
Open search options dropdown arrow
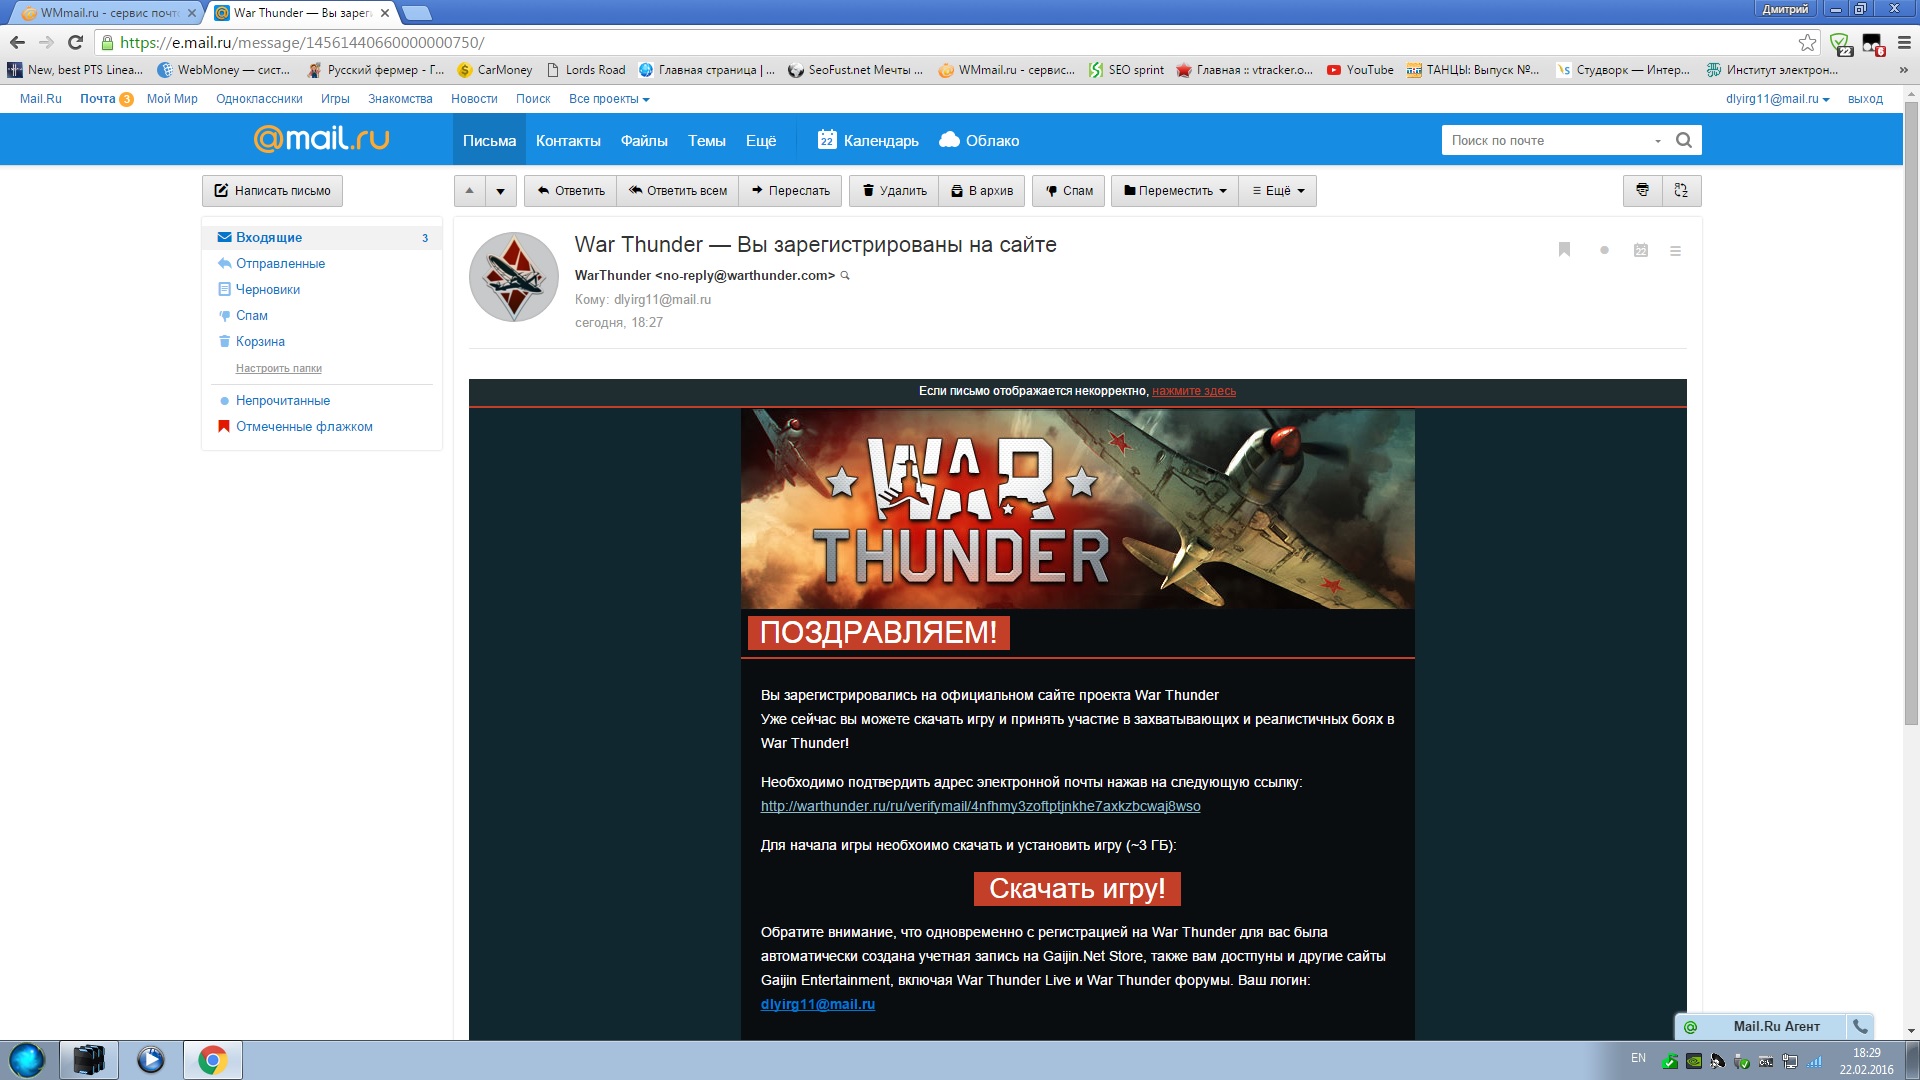coord(1657,141)
